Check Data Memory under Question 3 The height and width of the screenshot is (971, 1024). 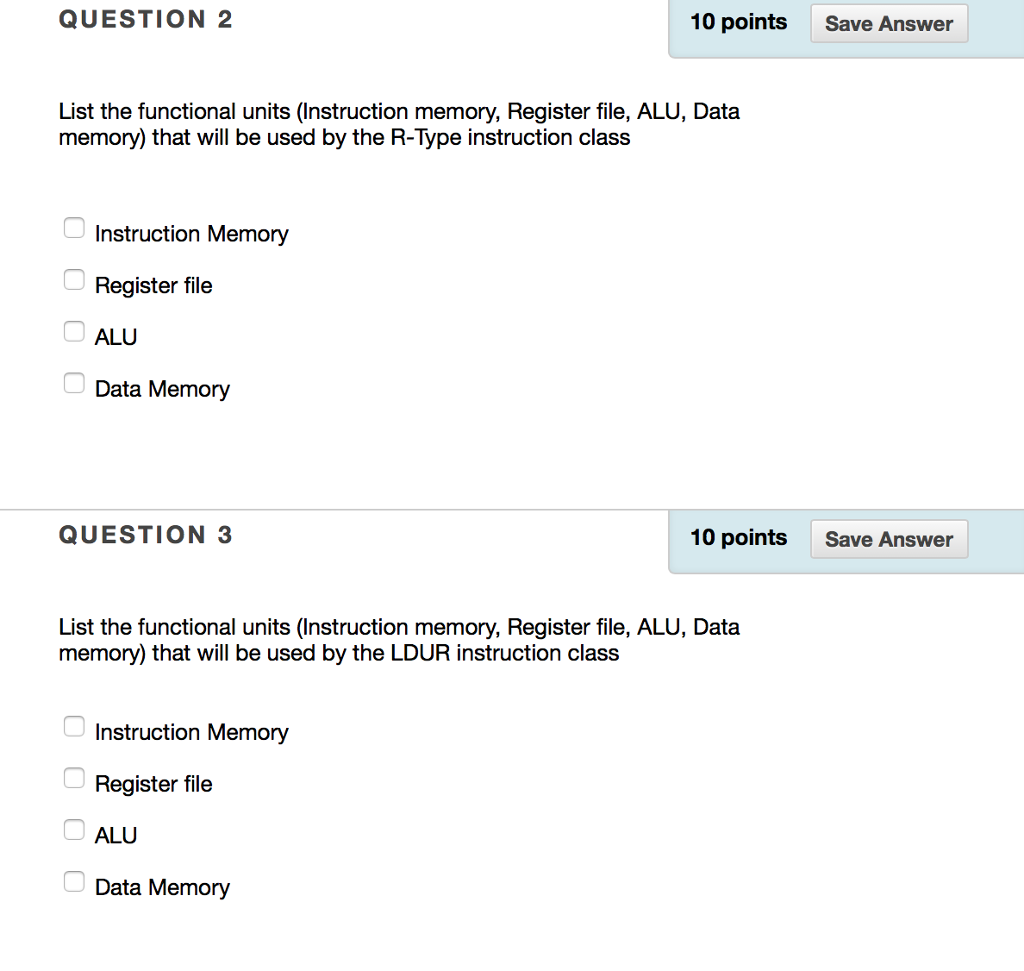point(74,881)
